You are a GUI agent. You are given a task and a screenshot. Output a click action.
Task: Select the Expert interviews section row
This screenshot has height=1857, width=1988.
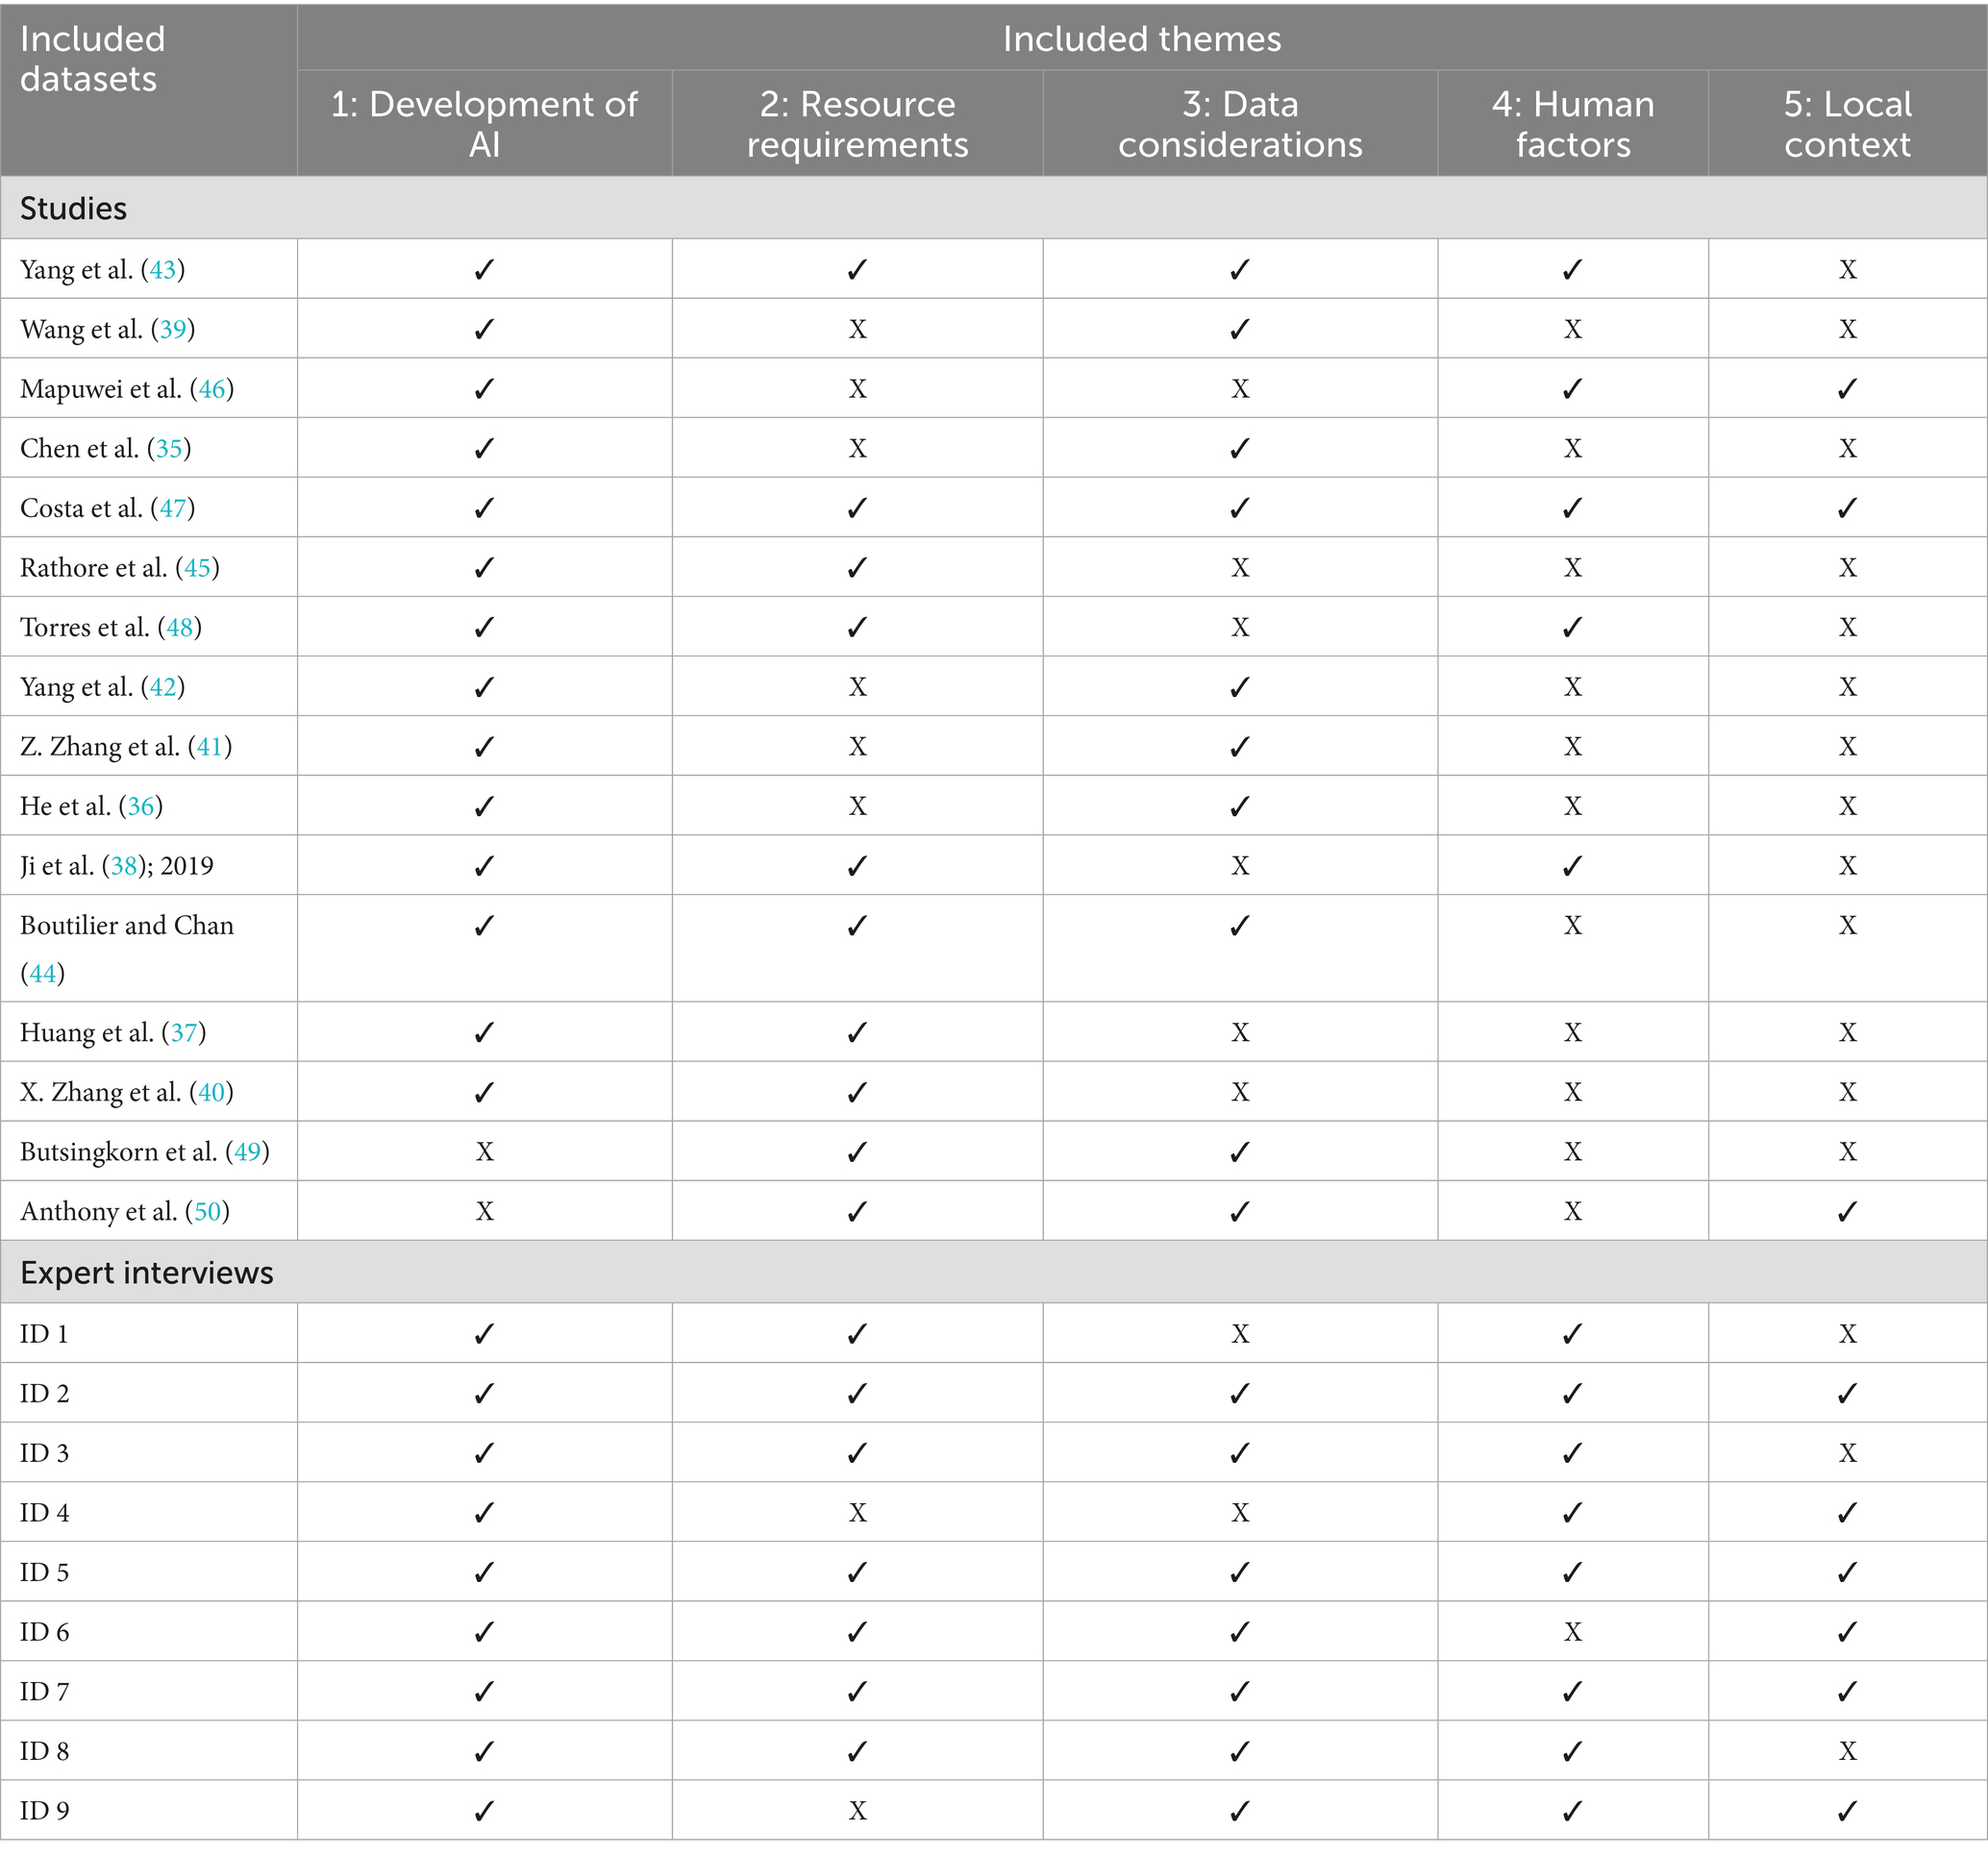146,1273
